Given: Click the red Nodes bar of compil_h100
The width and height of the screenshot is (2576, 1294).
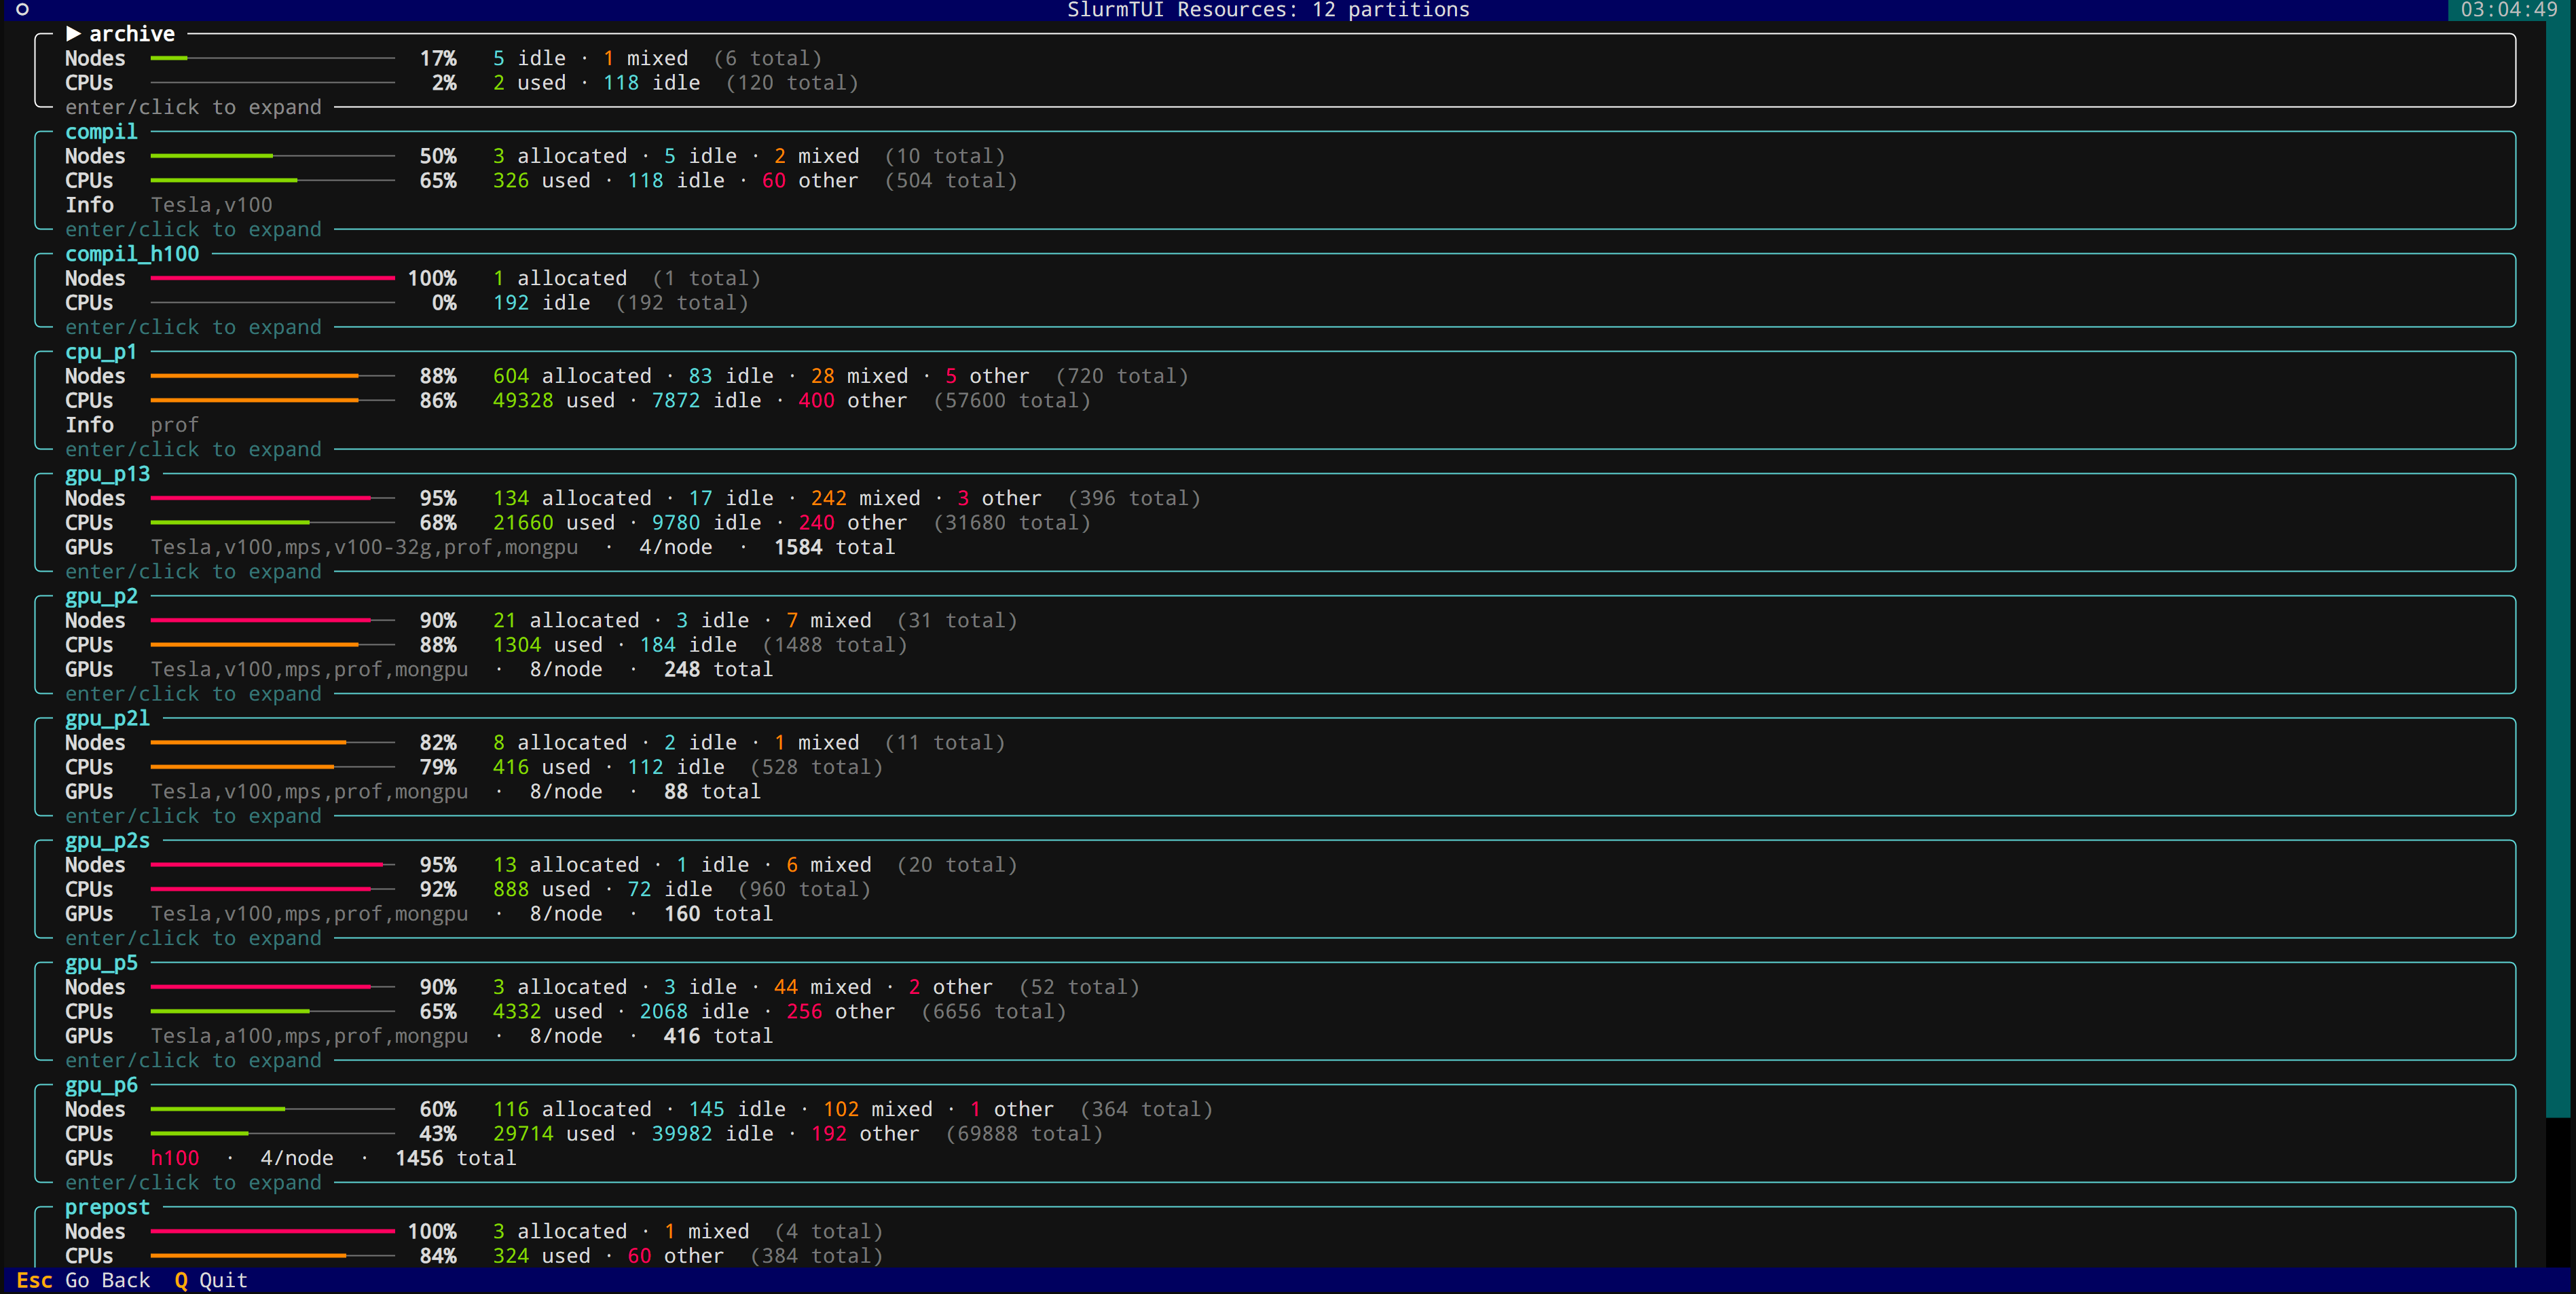Looking at the screenshot, I should click(270, 278).
